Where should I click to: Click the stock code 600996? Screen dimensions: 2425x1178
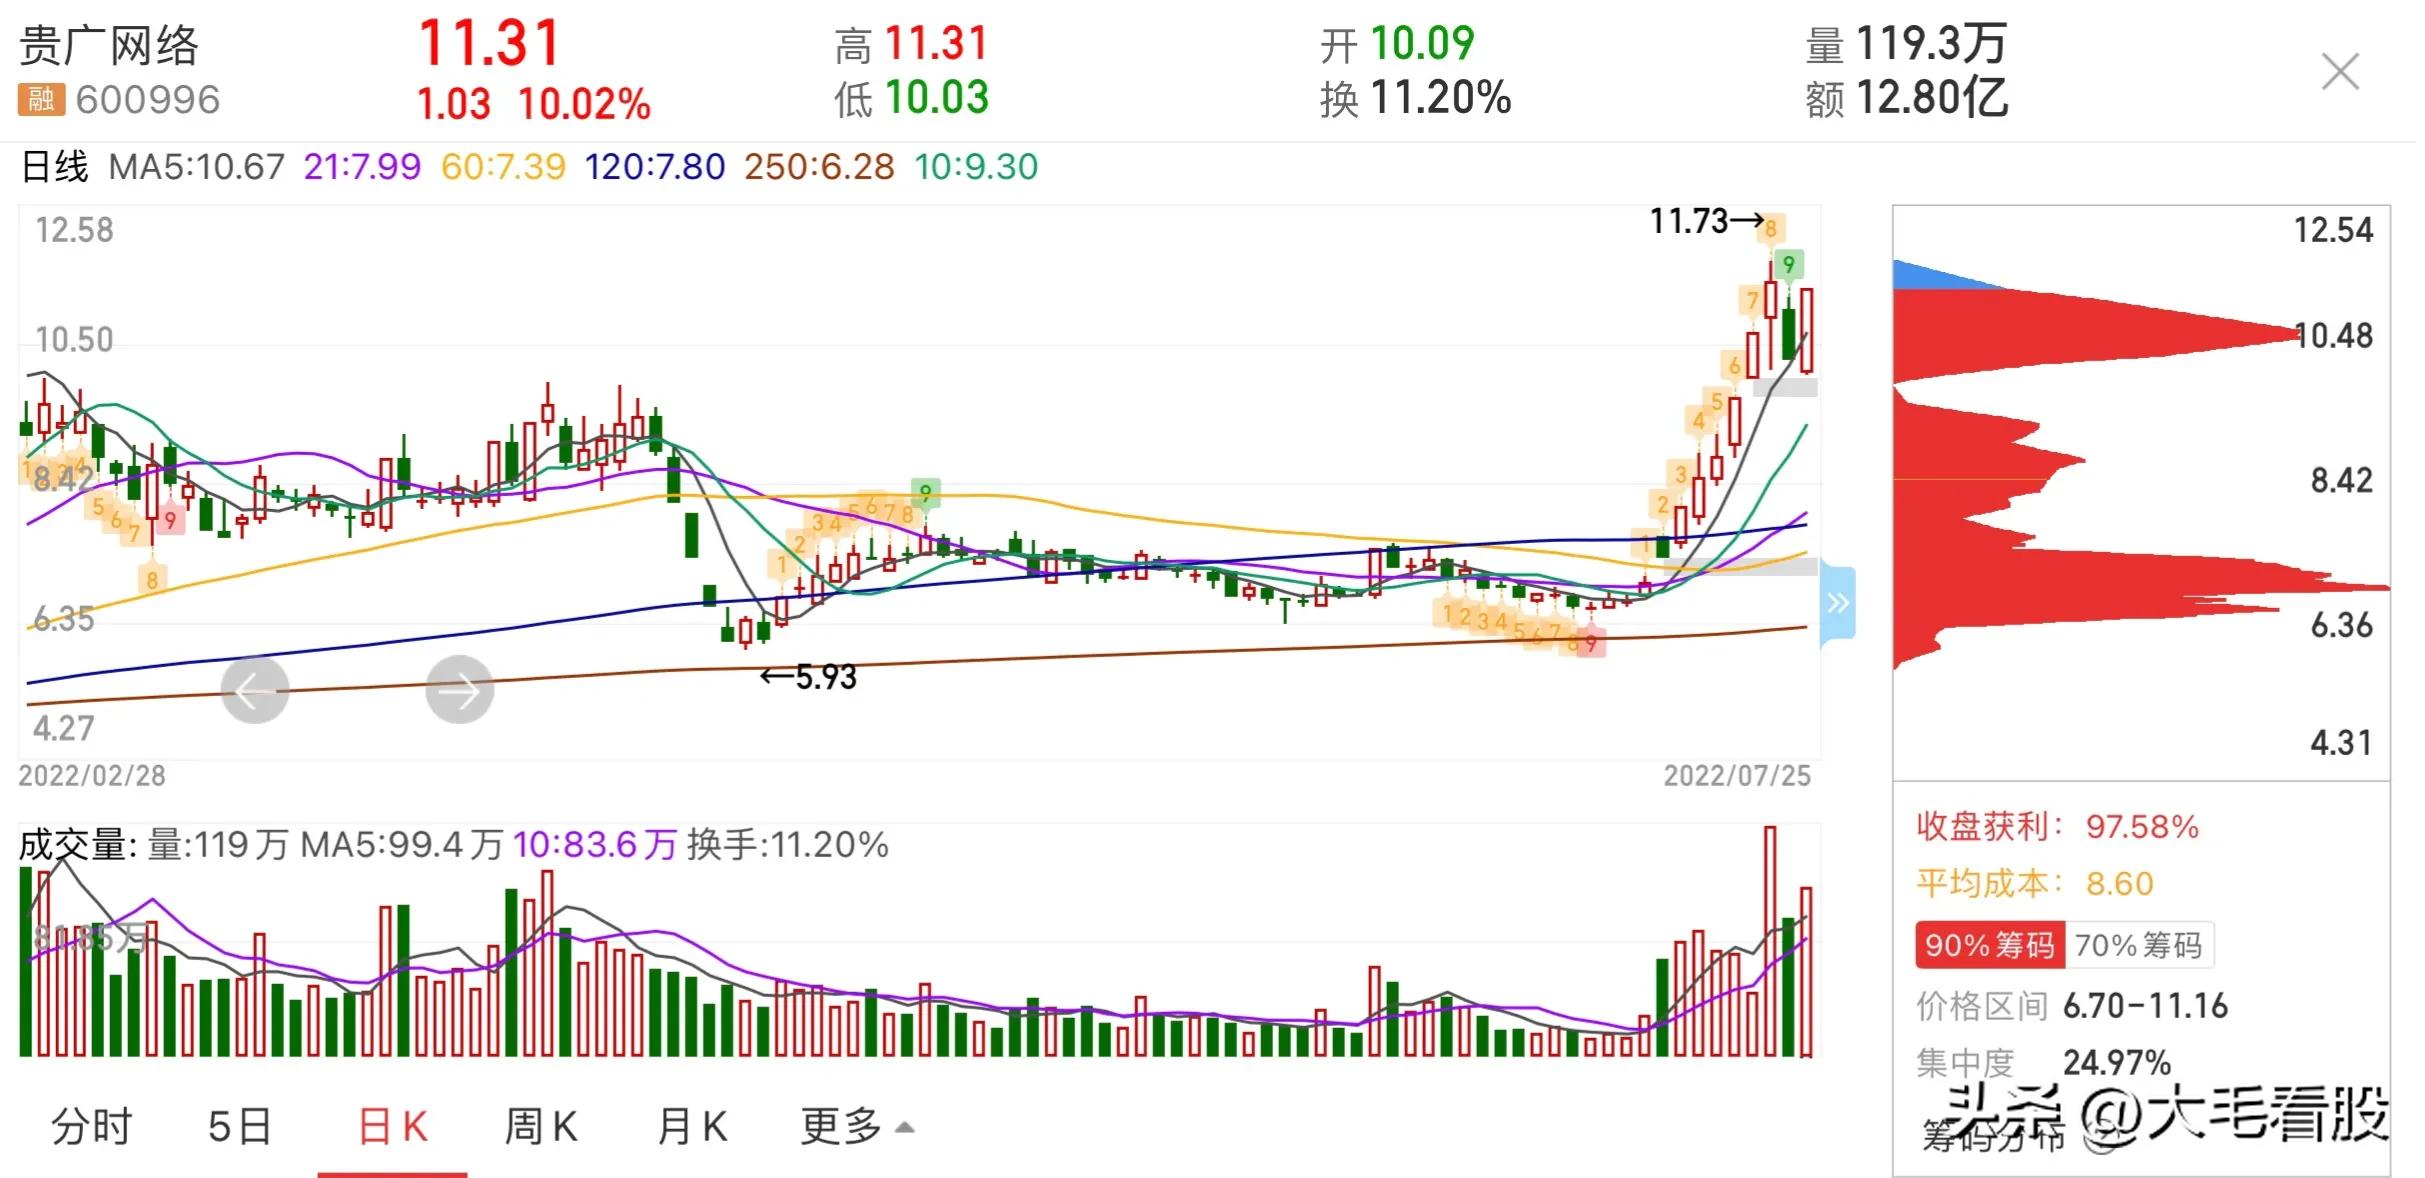tap(148, 100)
